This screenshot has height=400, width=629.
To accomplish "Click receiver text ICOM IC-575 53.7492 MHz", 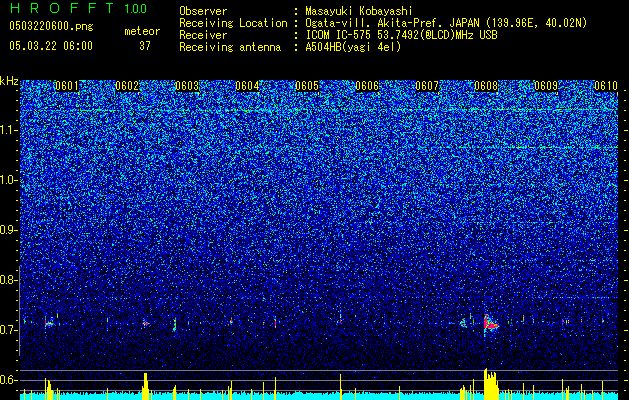I will pyautogui.click(x=401, y=35).
